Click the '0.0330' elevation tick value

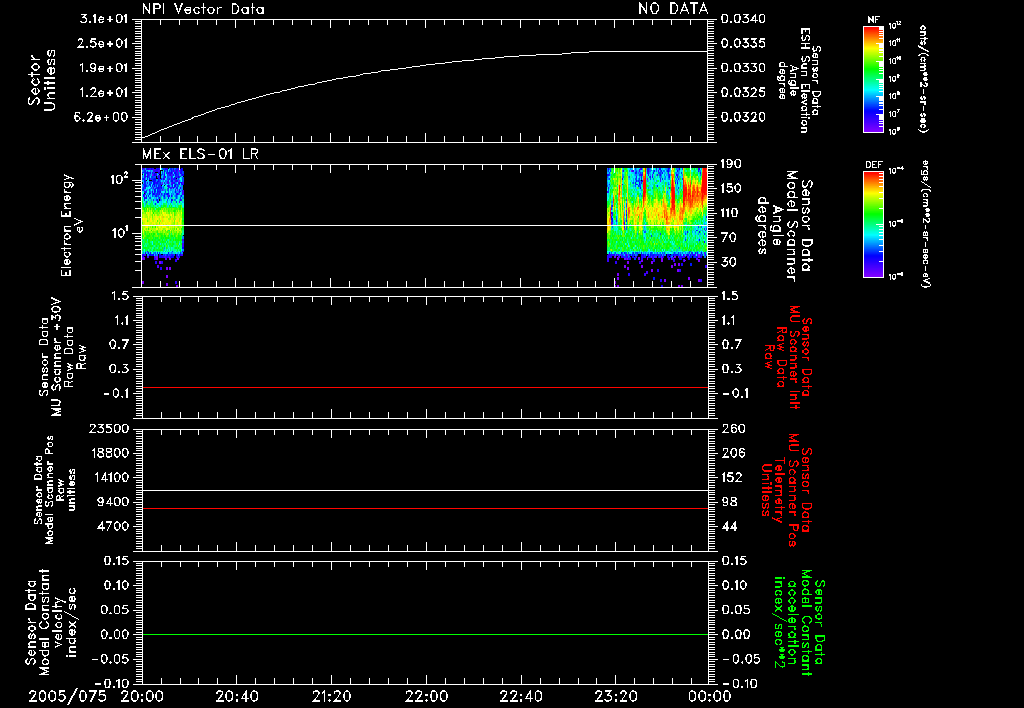[x=743, y=68]
